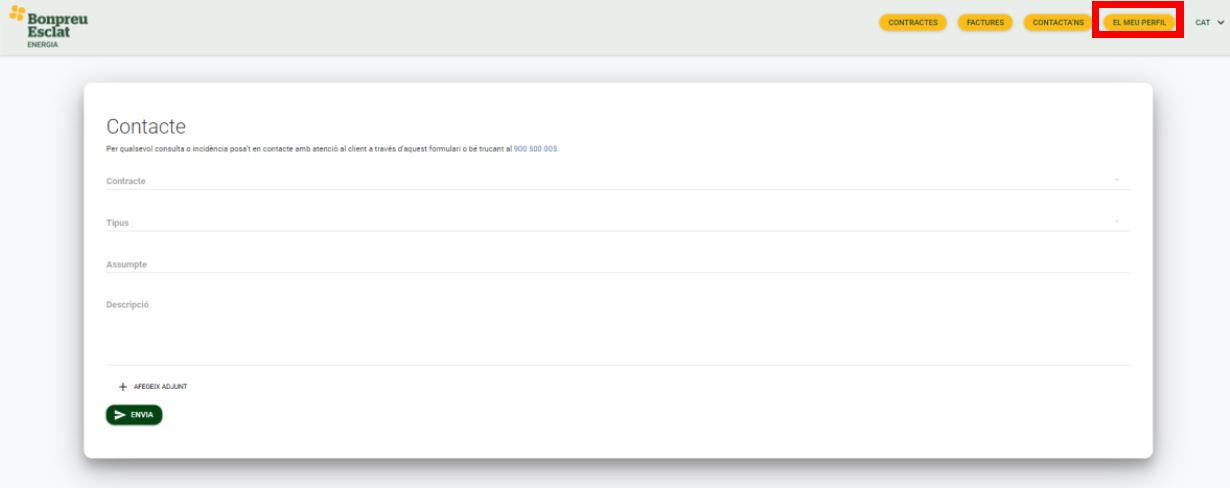Click the paper plane icon on ENVIA

120,415
